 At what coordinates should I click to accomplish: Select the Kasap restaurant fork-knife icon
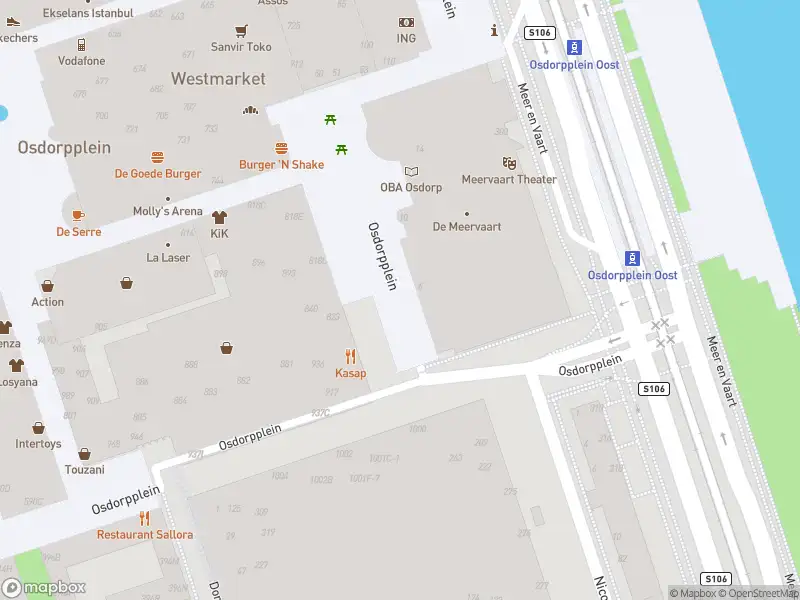tap(351, 356)
